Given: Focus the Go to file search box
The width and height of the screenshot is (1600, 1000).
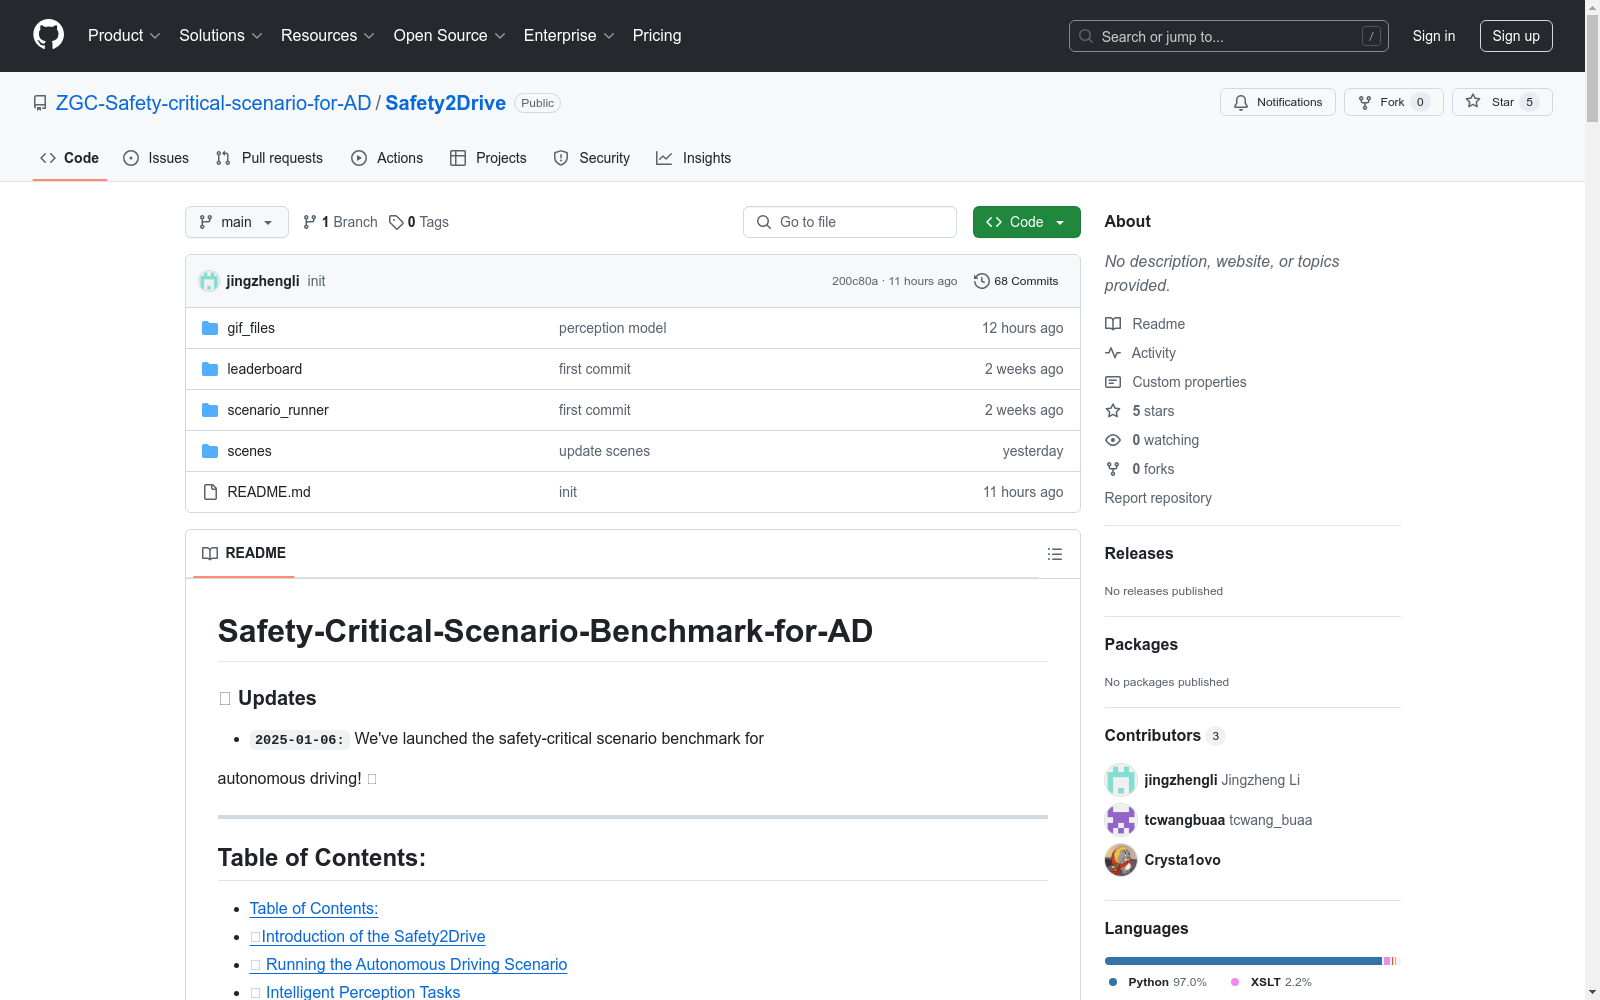Looking at the screenshot, I should (x=850, y=222).
